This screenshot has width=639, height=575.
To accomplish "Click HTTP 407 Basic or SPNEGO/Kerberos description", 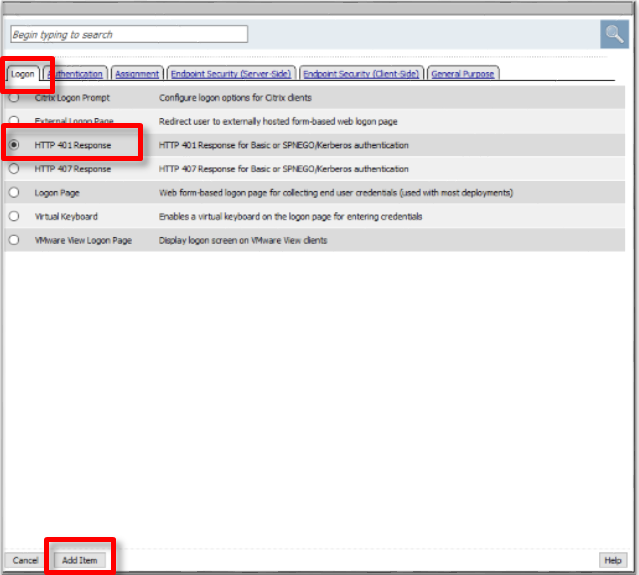I will (284, 169).
